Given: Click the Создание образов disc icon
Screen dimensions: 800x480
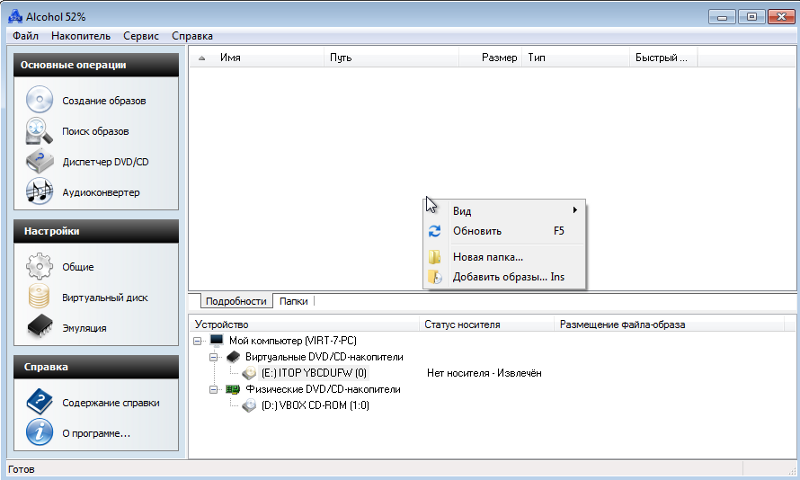Looking at the screenshot, I should pyautogui.click(x=39, y=99).
